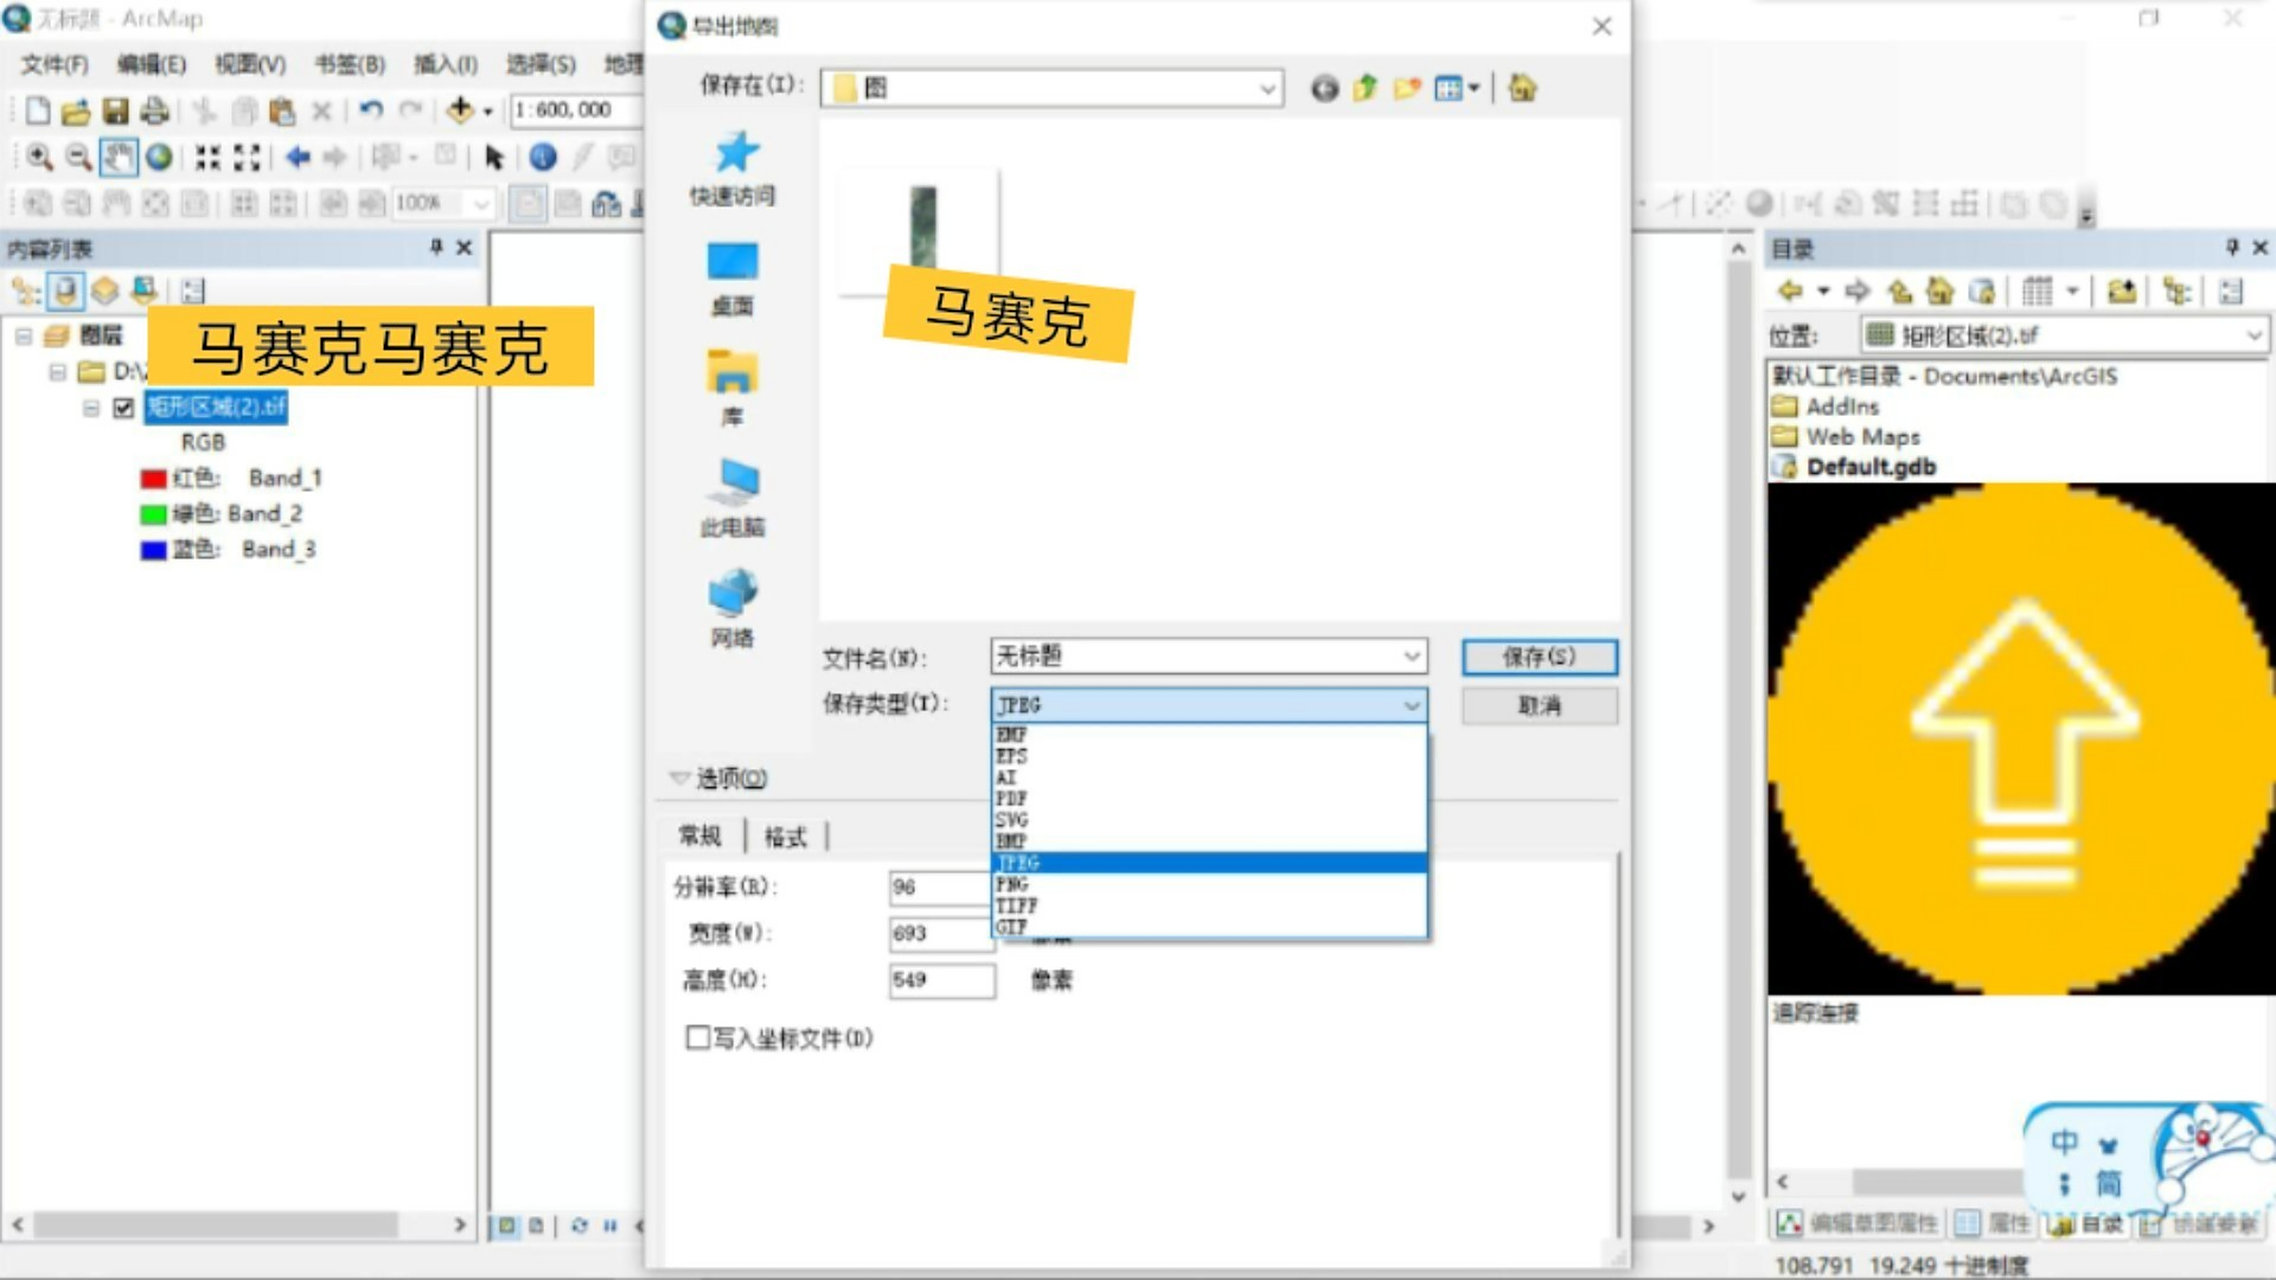Screen dimensions: 2276x1280
Task: Open the 保存在(I) location dropdown
Action: click(x=1268, y=88)
